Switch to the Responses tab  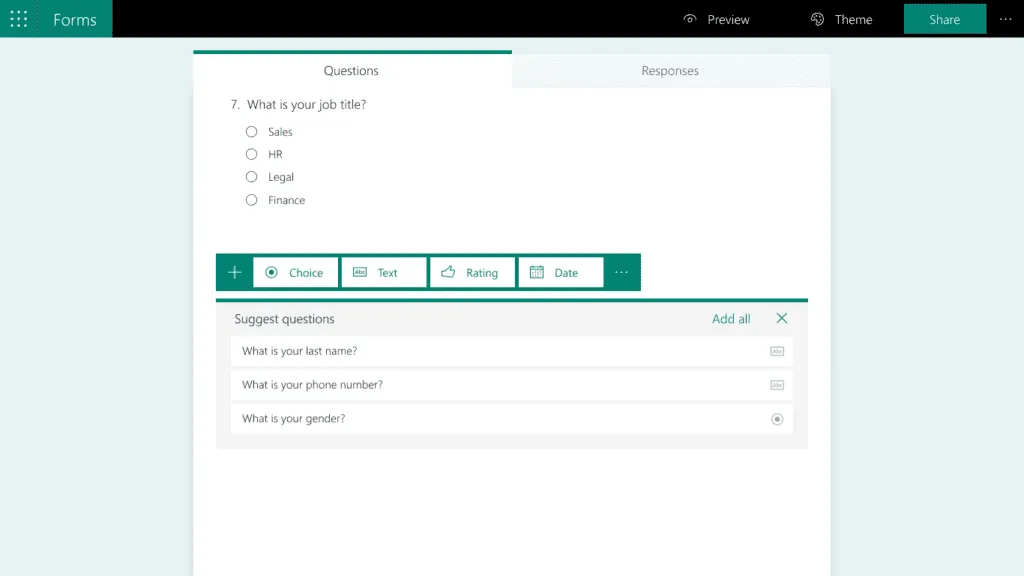coord(670,70)
